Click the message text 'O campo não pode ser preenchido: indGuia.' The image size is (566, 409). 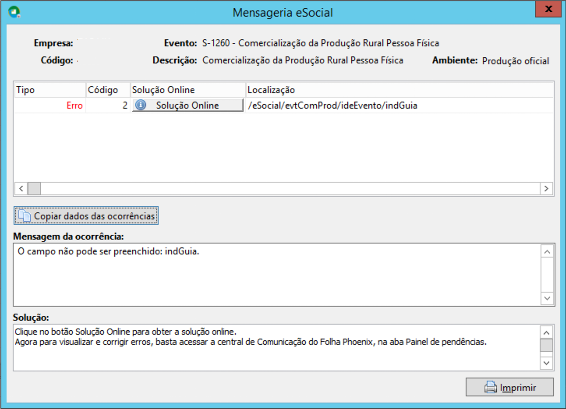(x=108, y=251)
